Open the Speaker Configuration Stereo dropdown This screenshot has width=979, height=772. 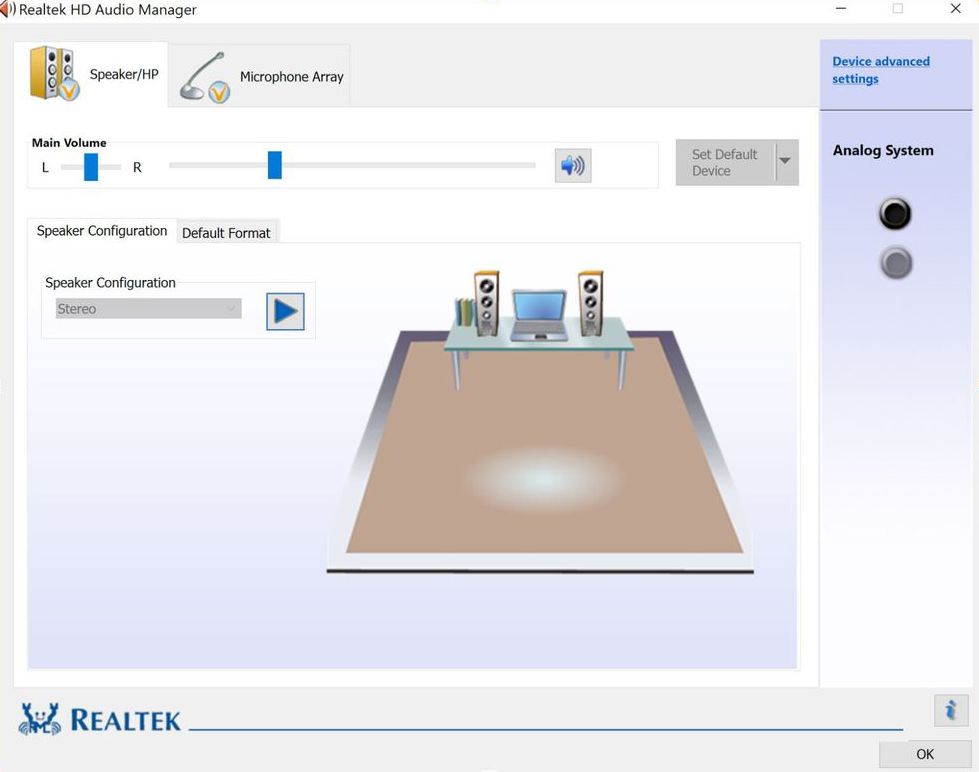pos(148,309)
